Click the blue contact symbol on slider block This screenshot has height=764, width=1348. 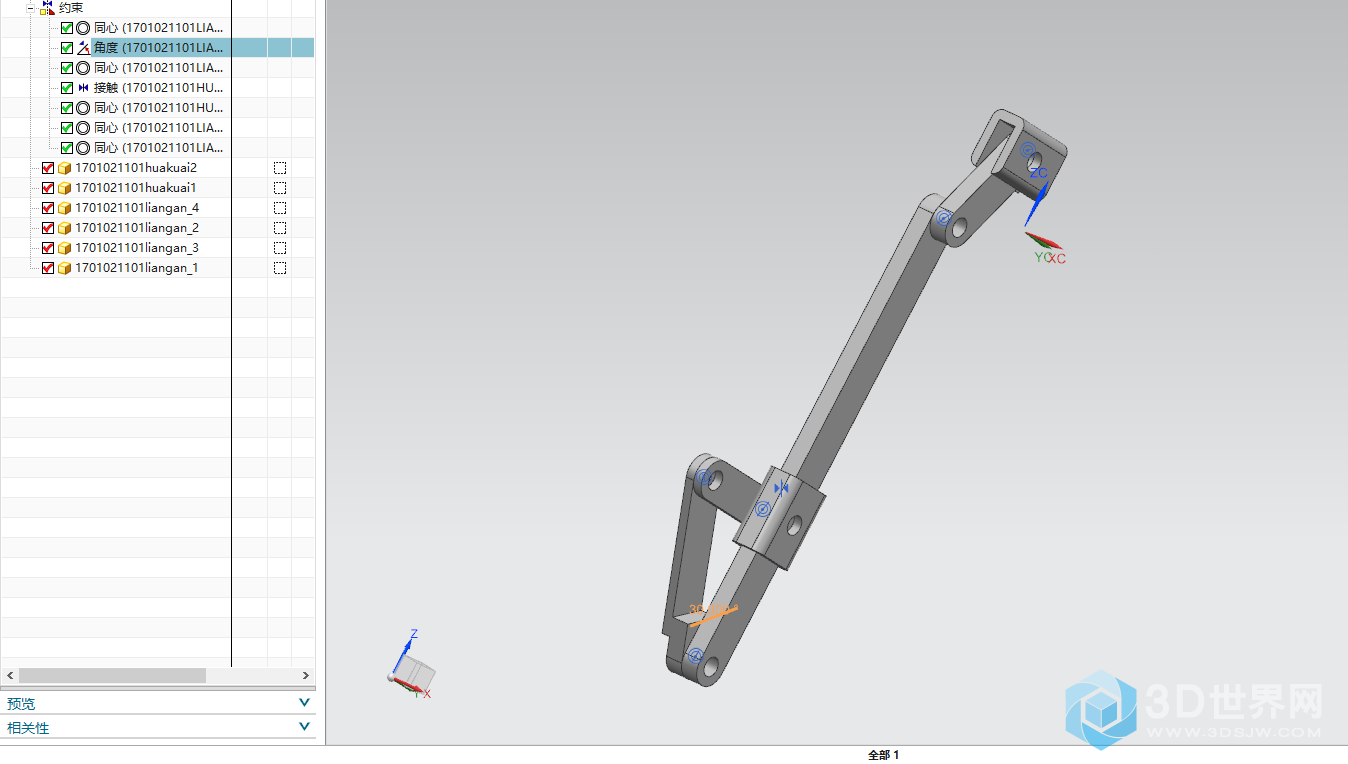click(x=782, y=488)
